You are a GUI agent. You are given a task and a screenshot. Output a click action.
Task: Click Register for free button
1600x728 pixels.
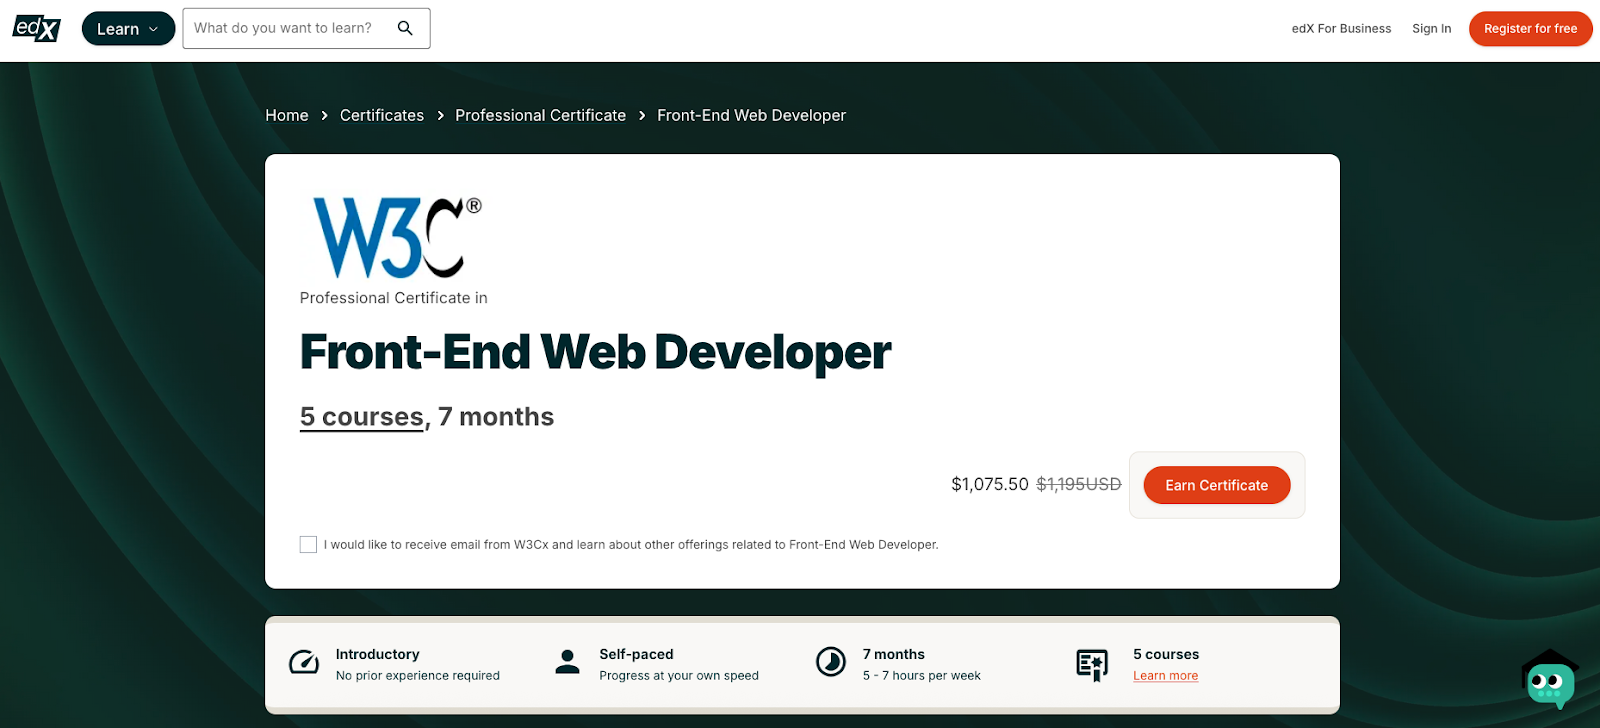(x=1530, y=29)
